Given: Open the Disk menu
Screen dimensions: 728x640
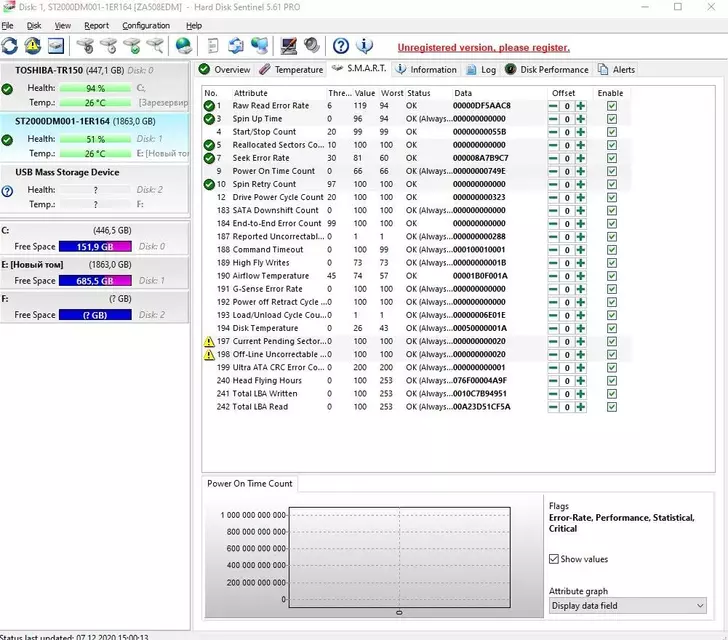Looking at the screenshot, I should (34, 26).
